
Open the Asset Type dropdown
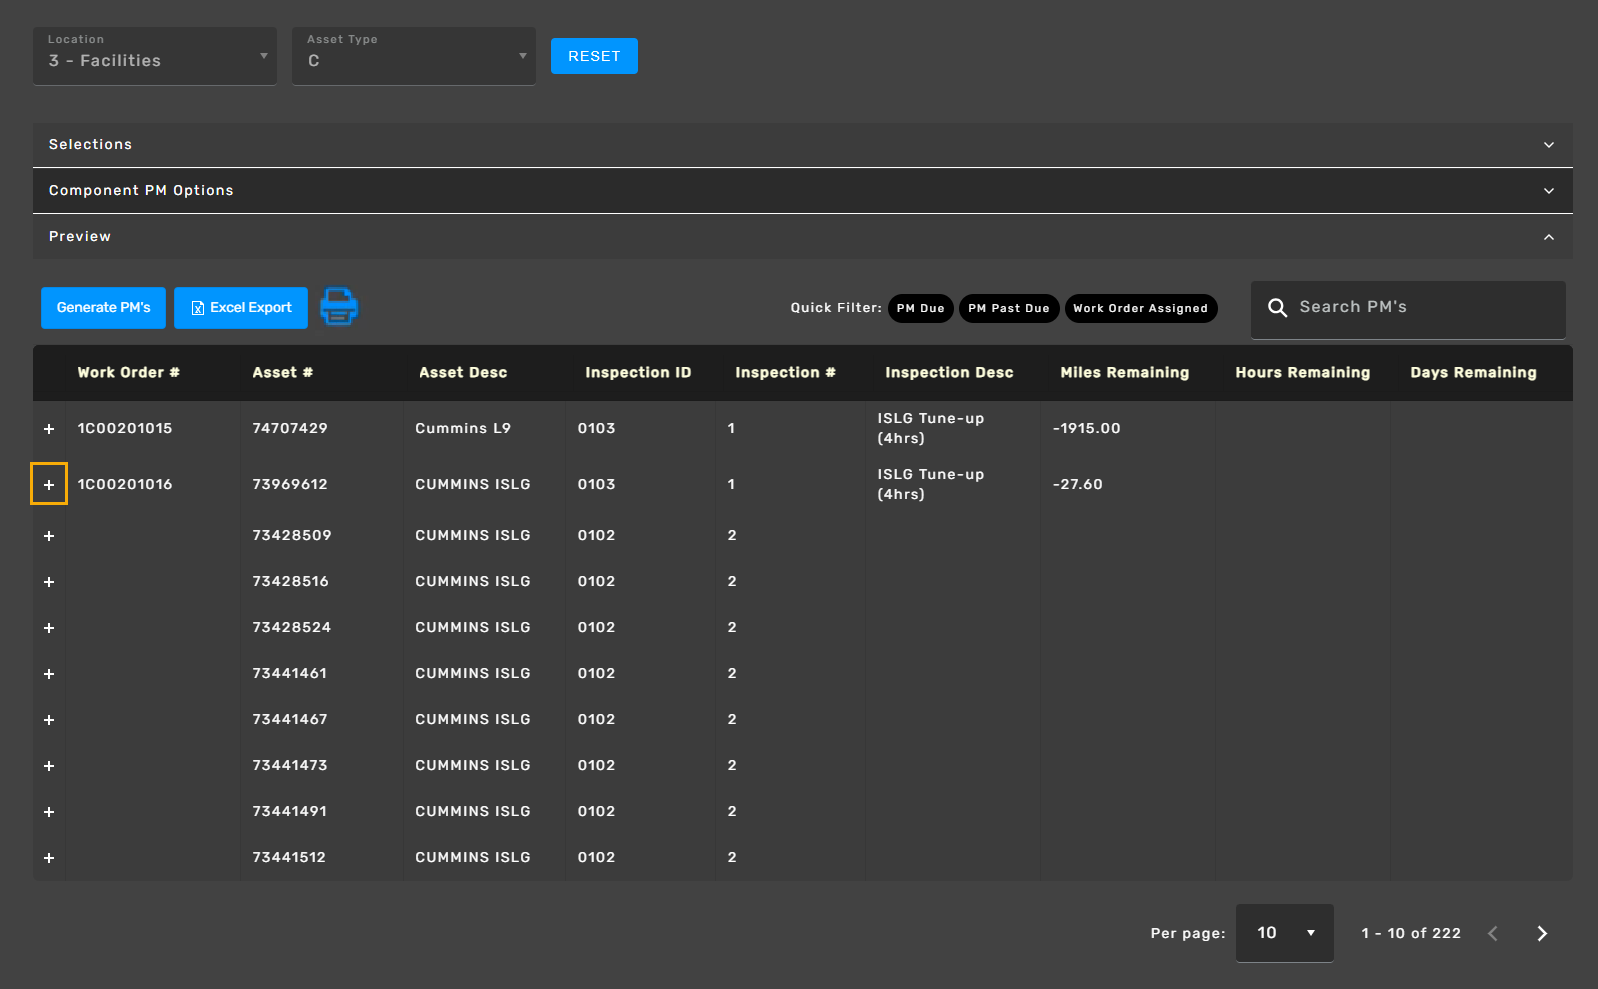point(414,56)
